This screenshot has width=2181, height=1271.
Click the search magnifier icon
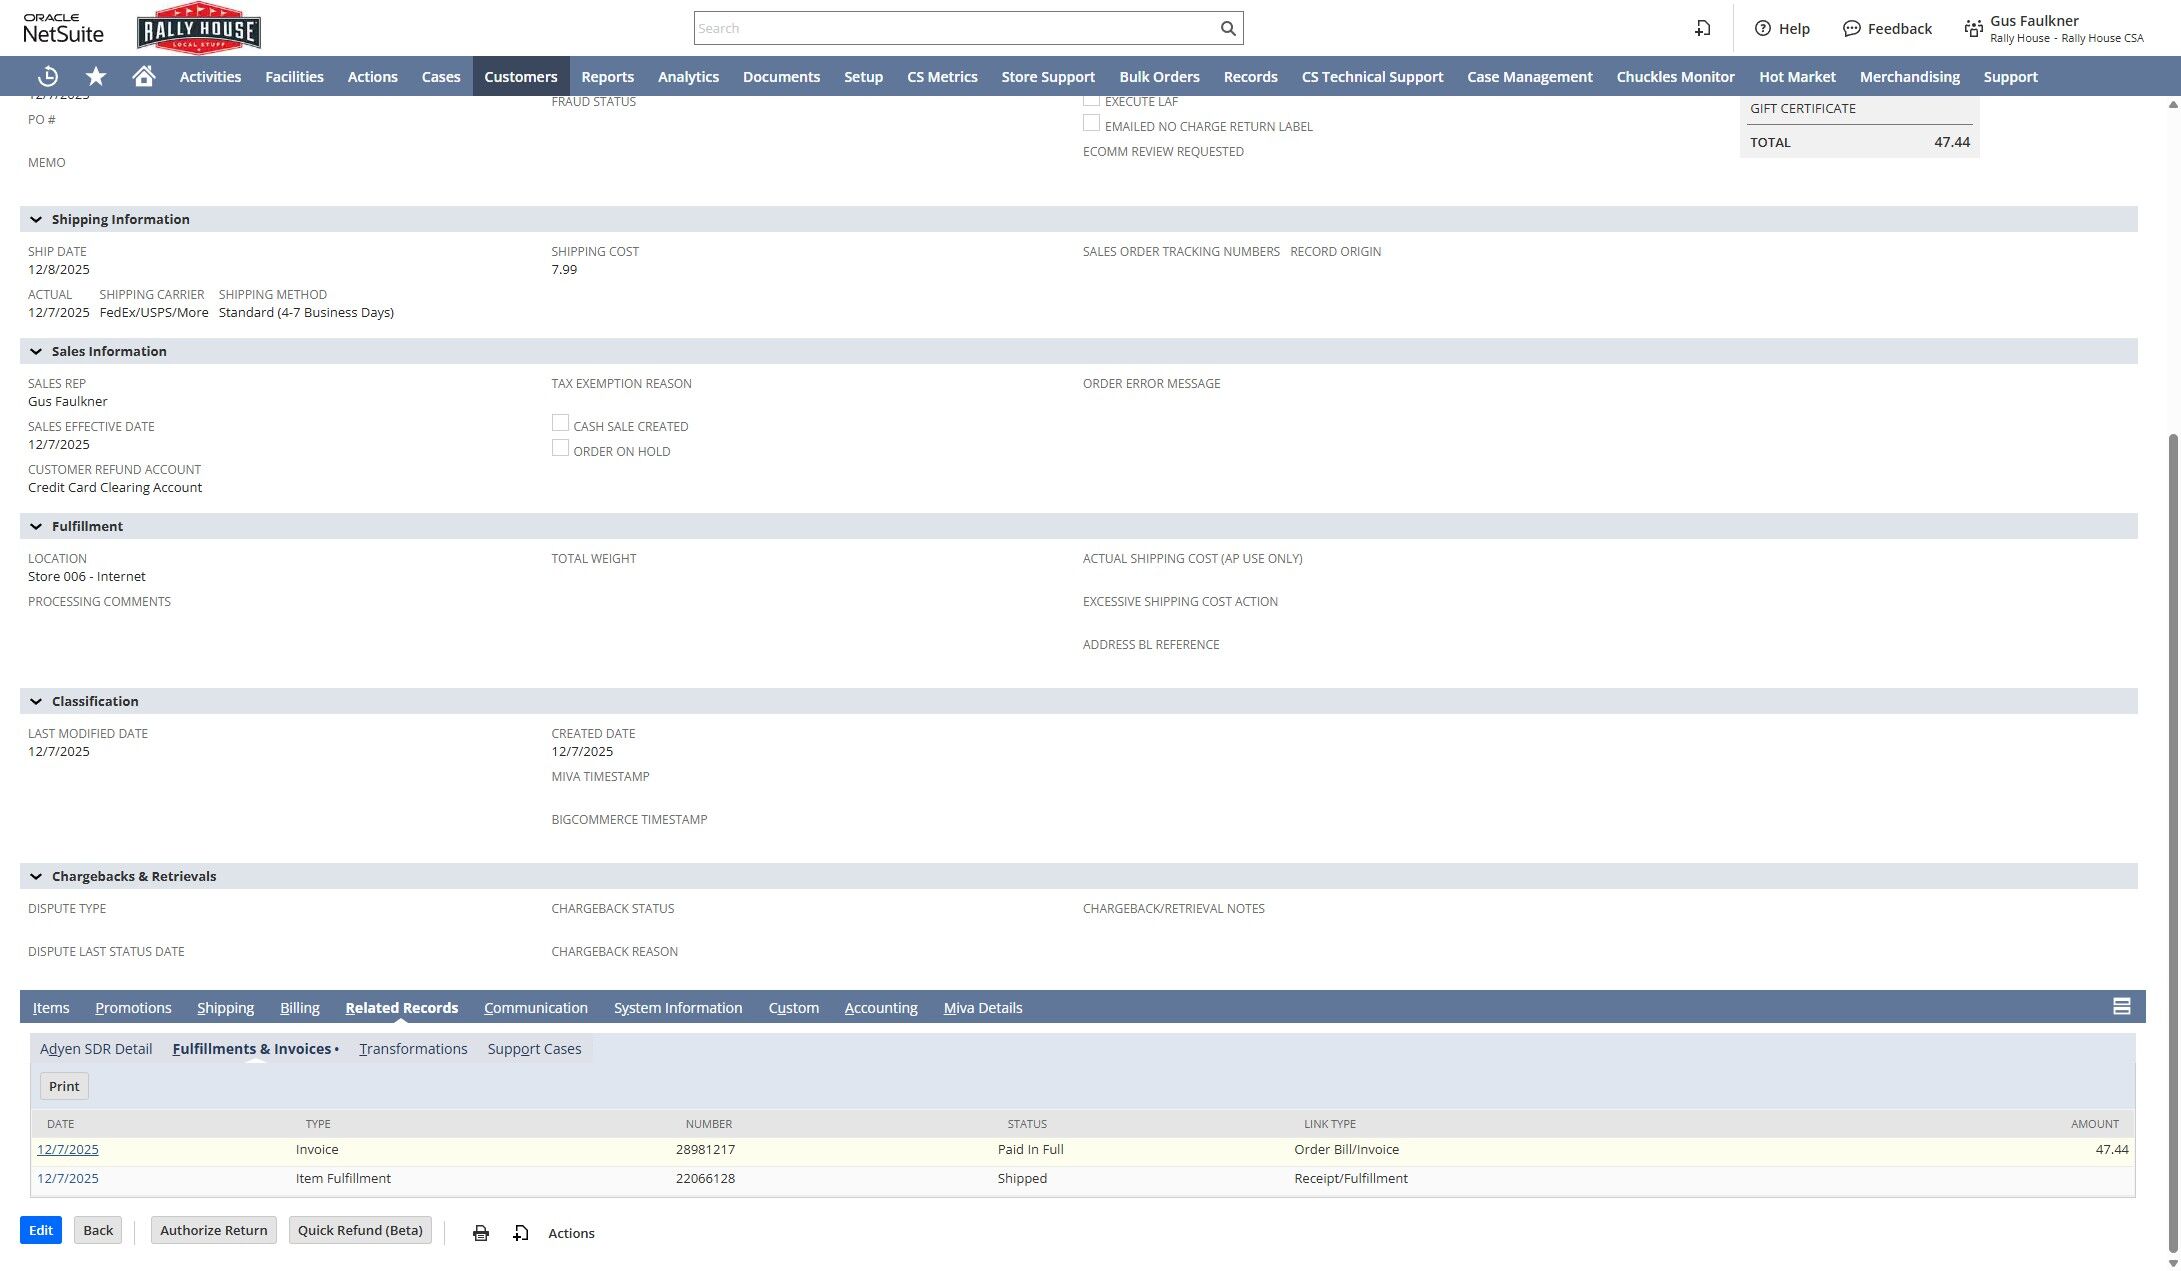click(1228, 28)
